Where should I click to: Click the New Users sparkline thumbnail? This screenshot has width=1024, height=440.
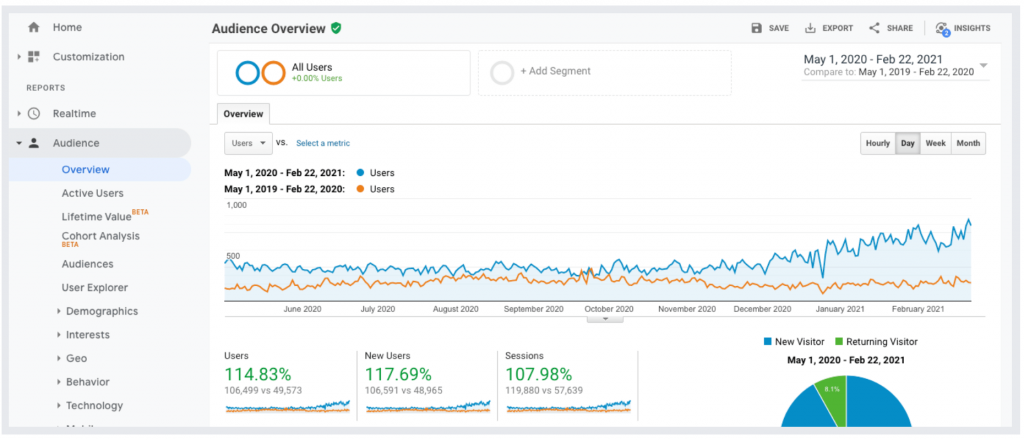tap(427, 407)
